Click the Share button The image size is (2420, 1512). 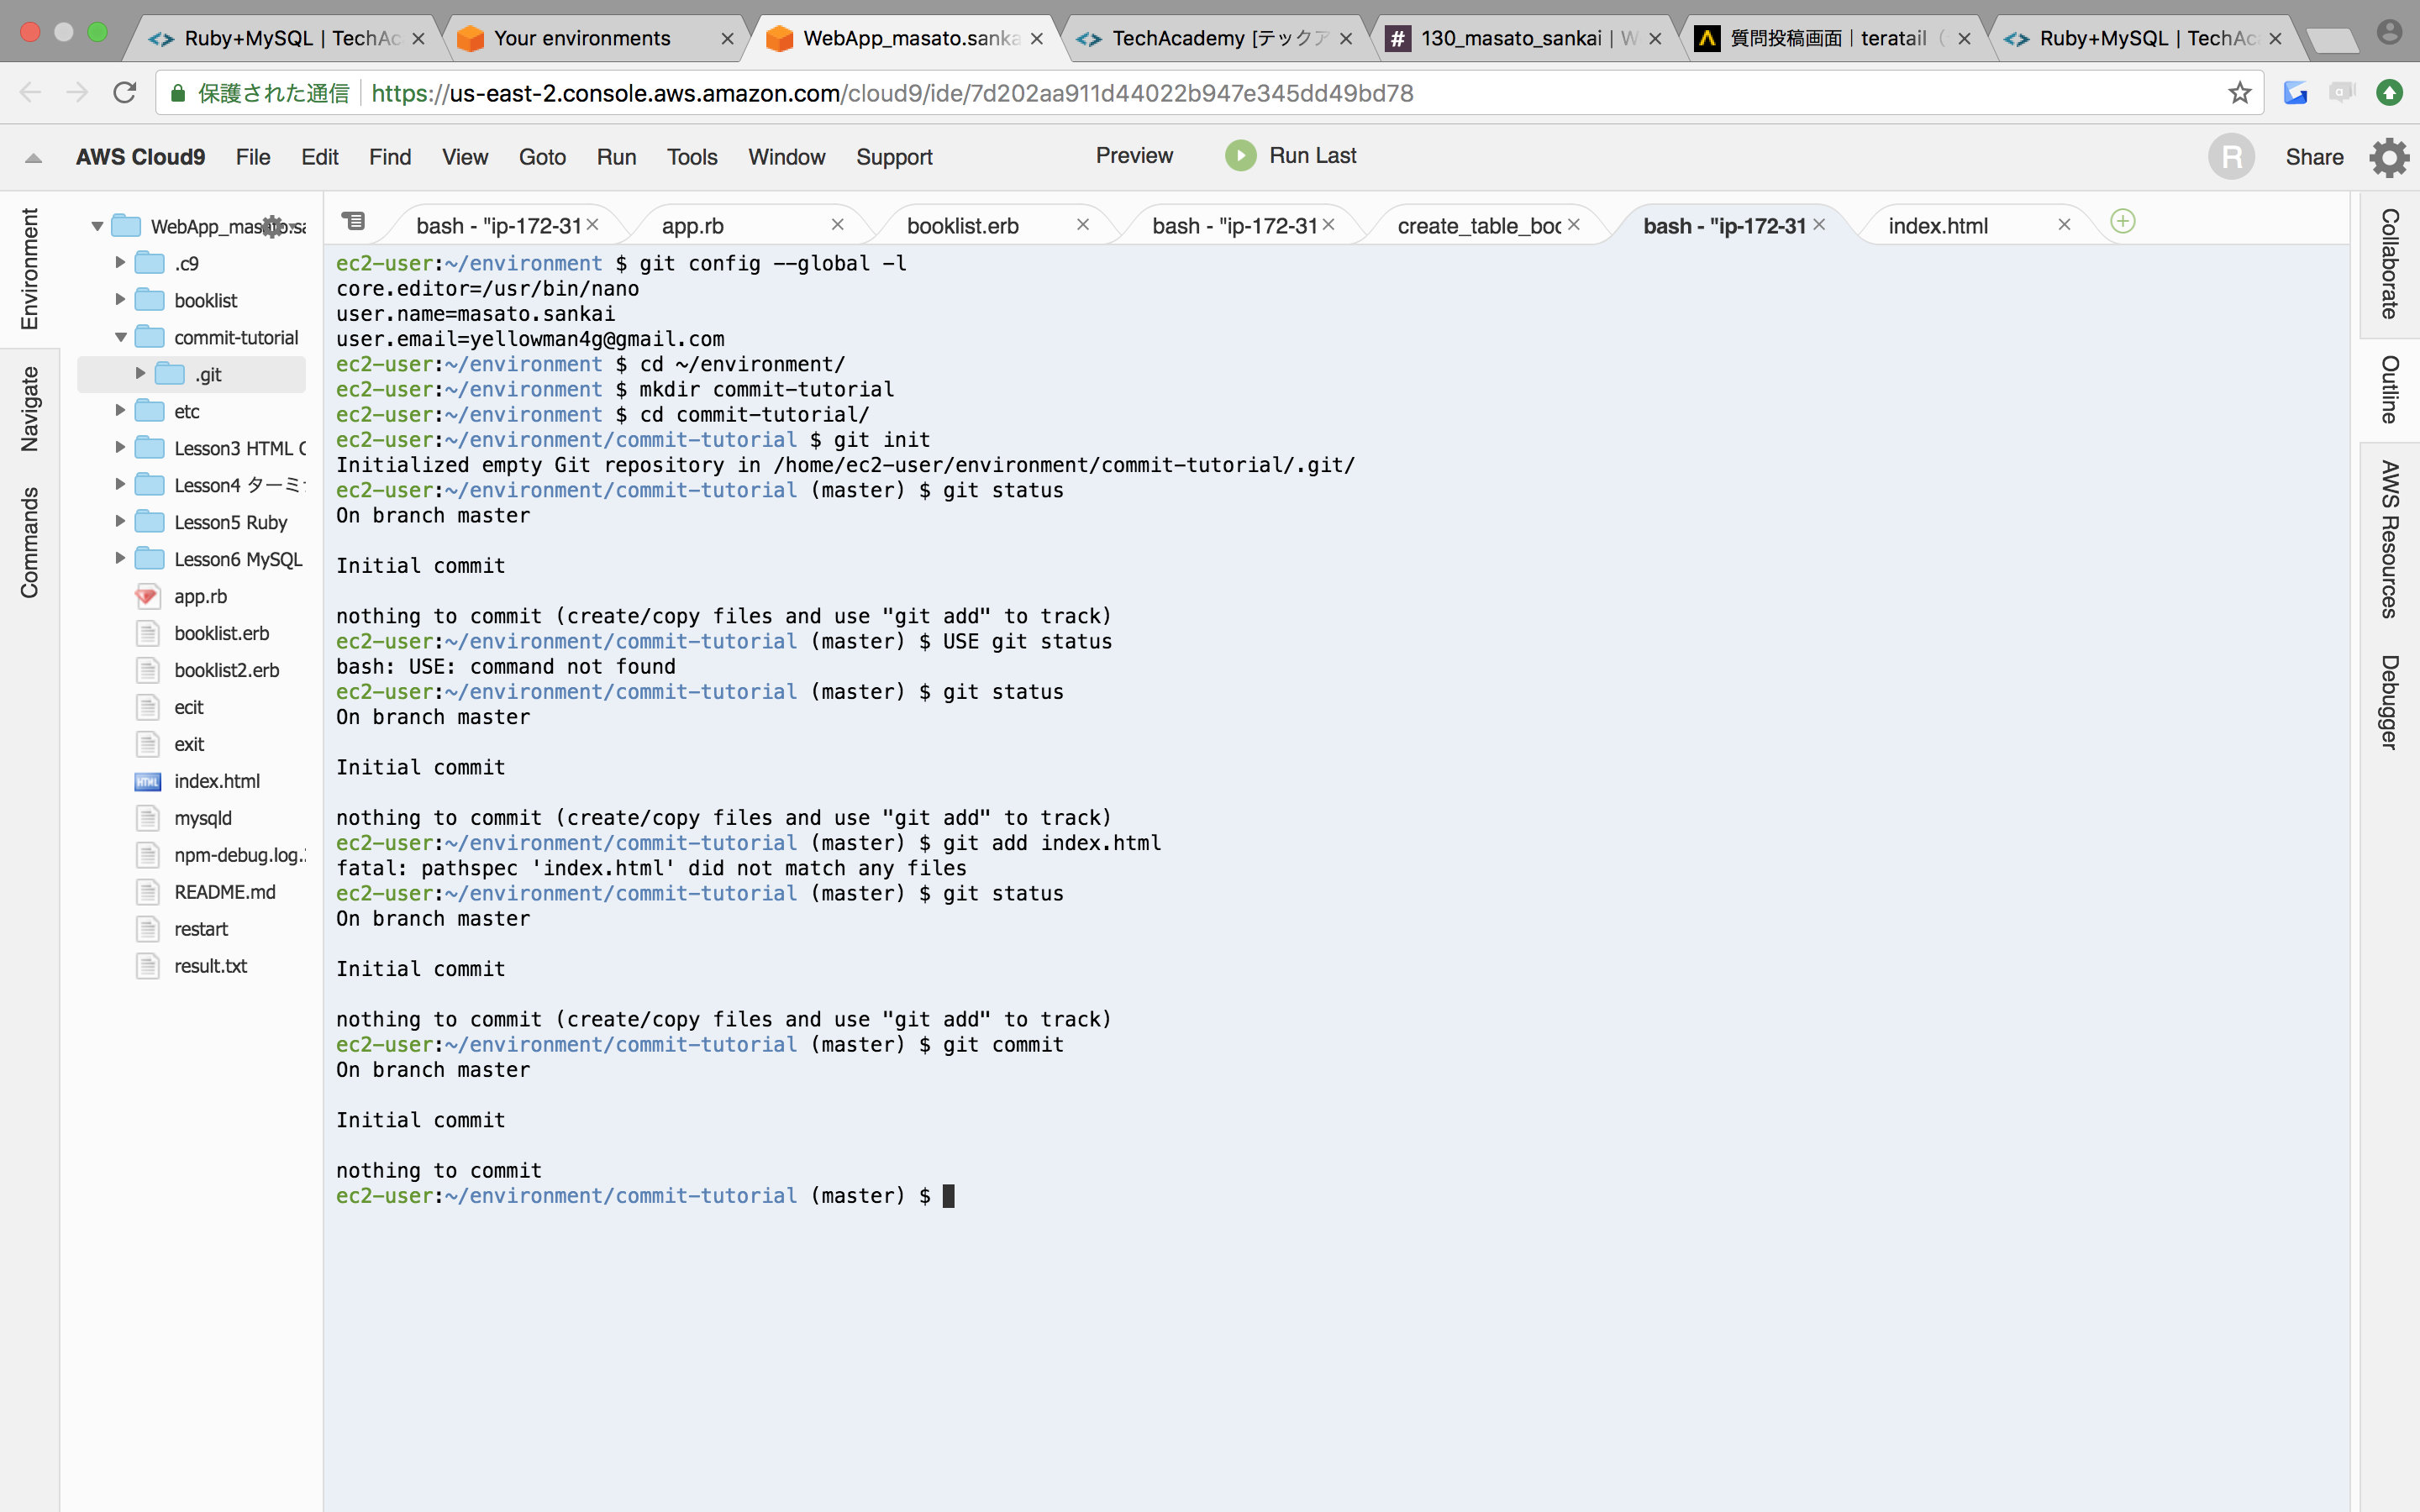(2315, 157)
